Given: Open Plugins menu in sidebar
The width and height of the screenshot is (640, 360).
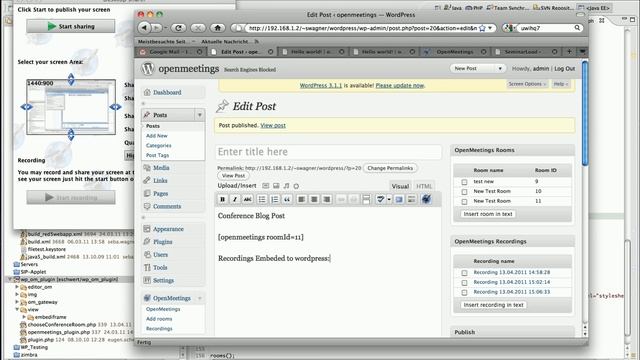Looking at the screenshot, I should (x=162, y=242).
